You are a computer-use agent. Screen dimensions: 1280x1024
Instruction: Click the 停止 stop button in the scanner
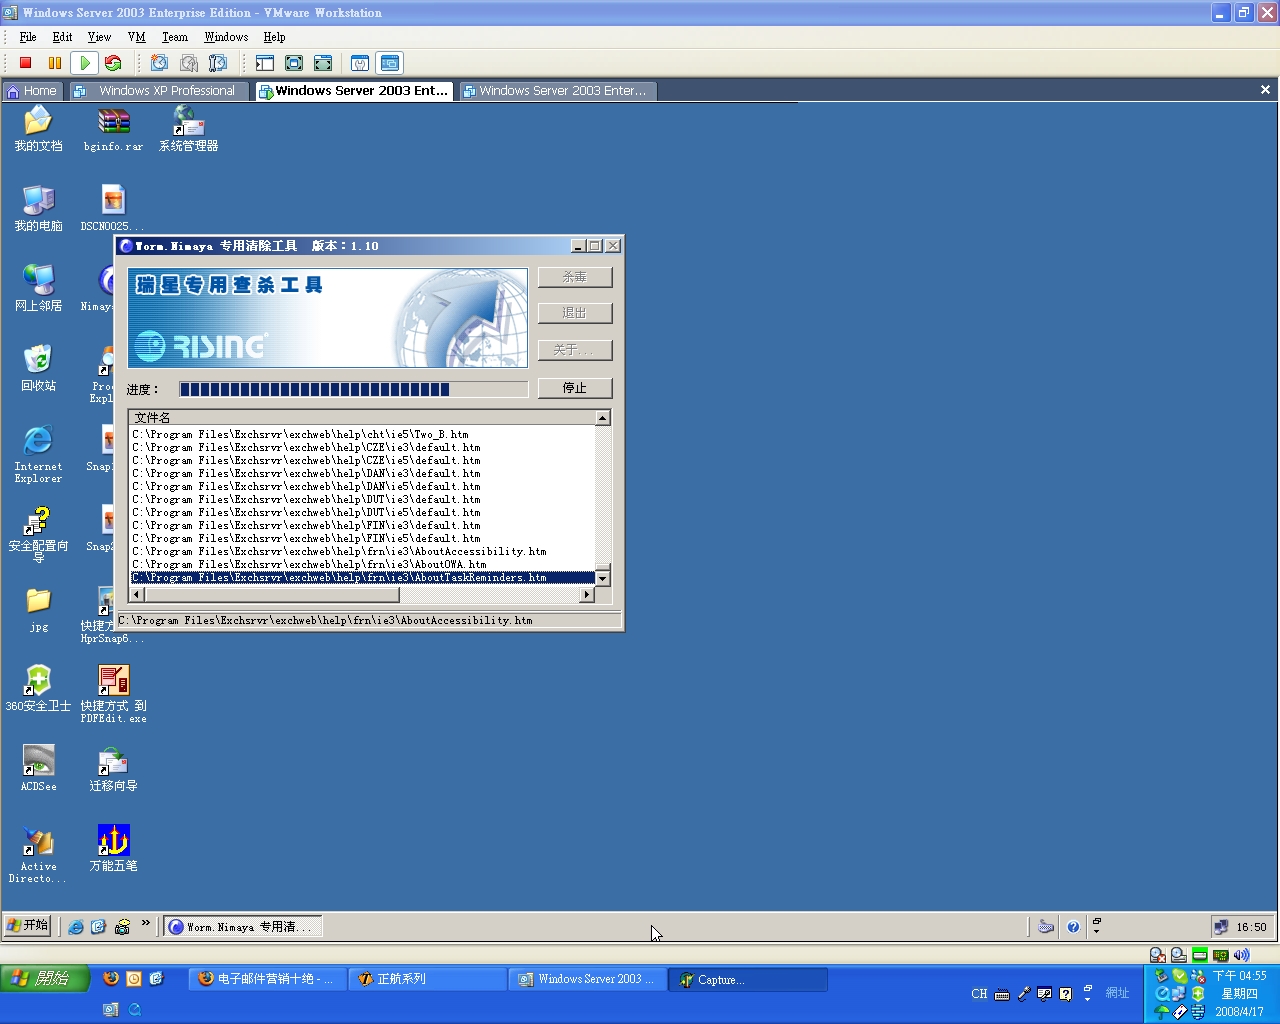pos(574,388)
